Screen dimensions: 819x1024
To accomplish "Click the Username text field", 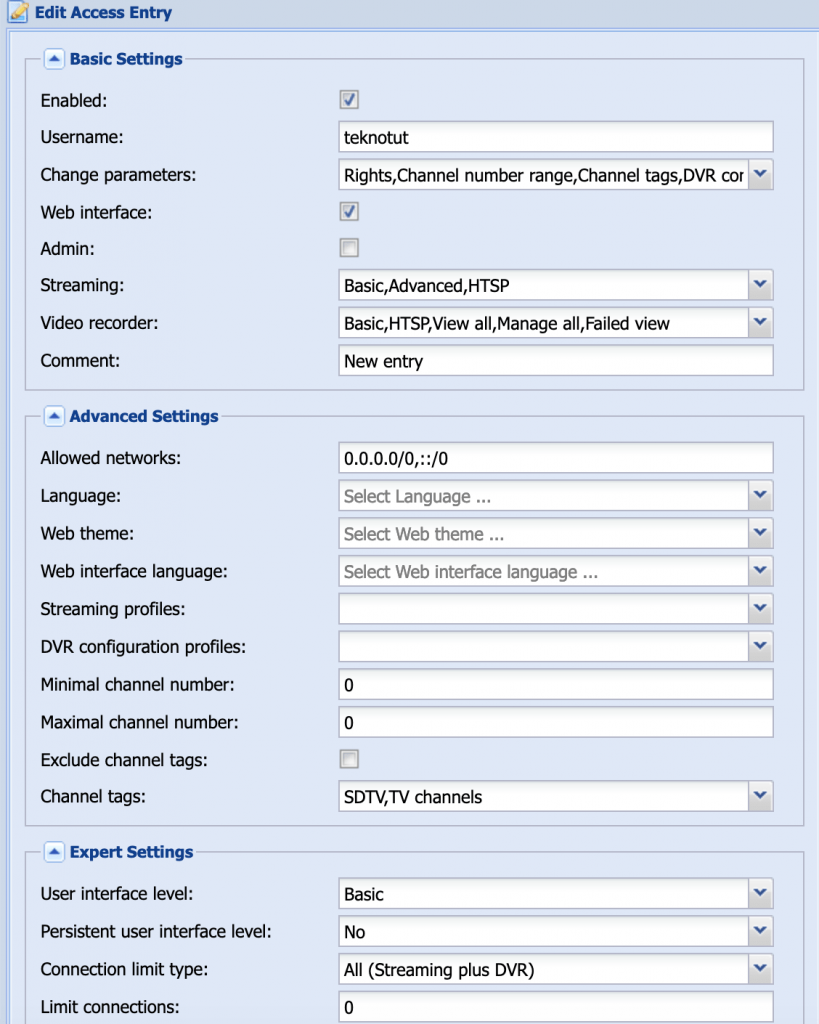I will click(556, 137).
